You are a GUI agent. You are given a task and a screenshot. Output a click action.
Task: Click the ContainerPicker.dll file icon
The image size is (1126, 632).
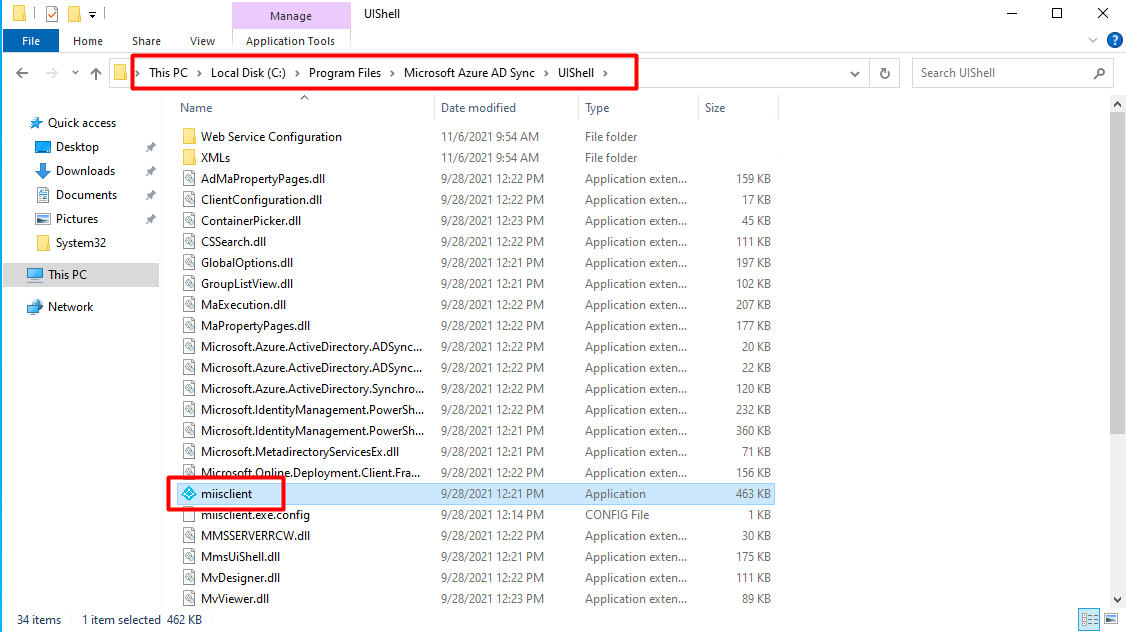point(189,220)
